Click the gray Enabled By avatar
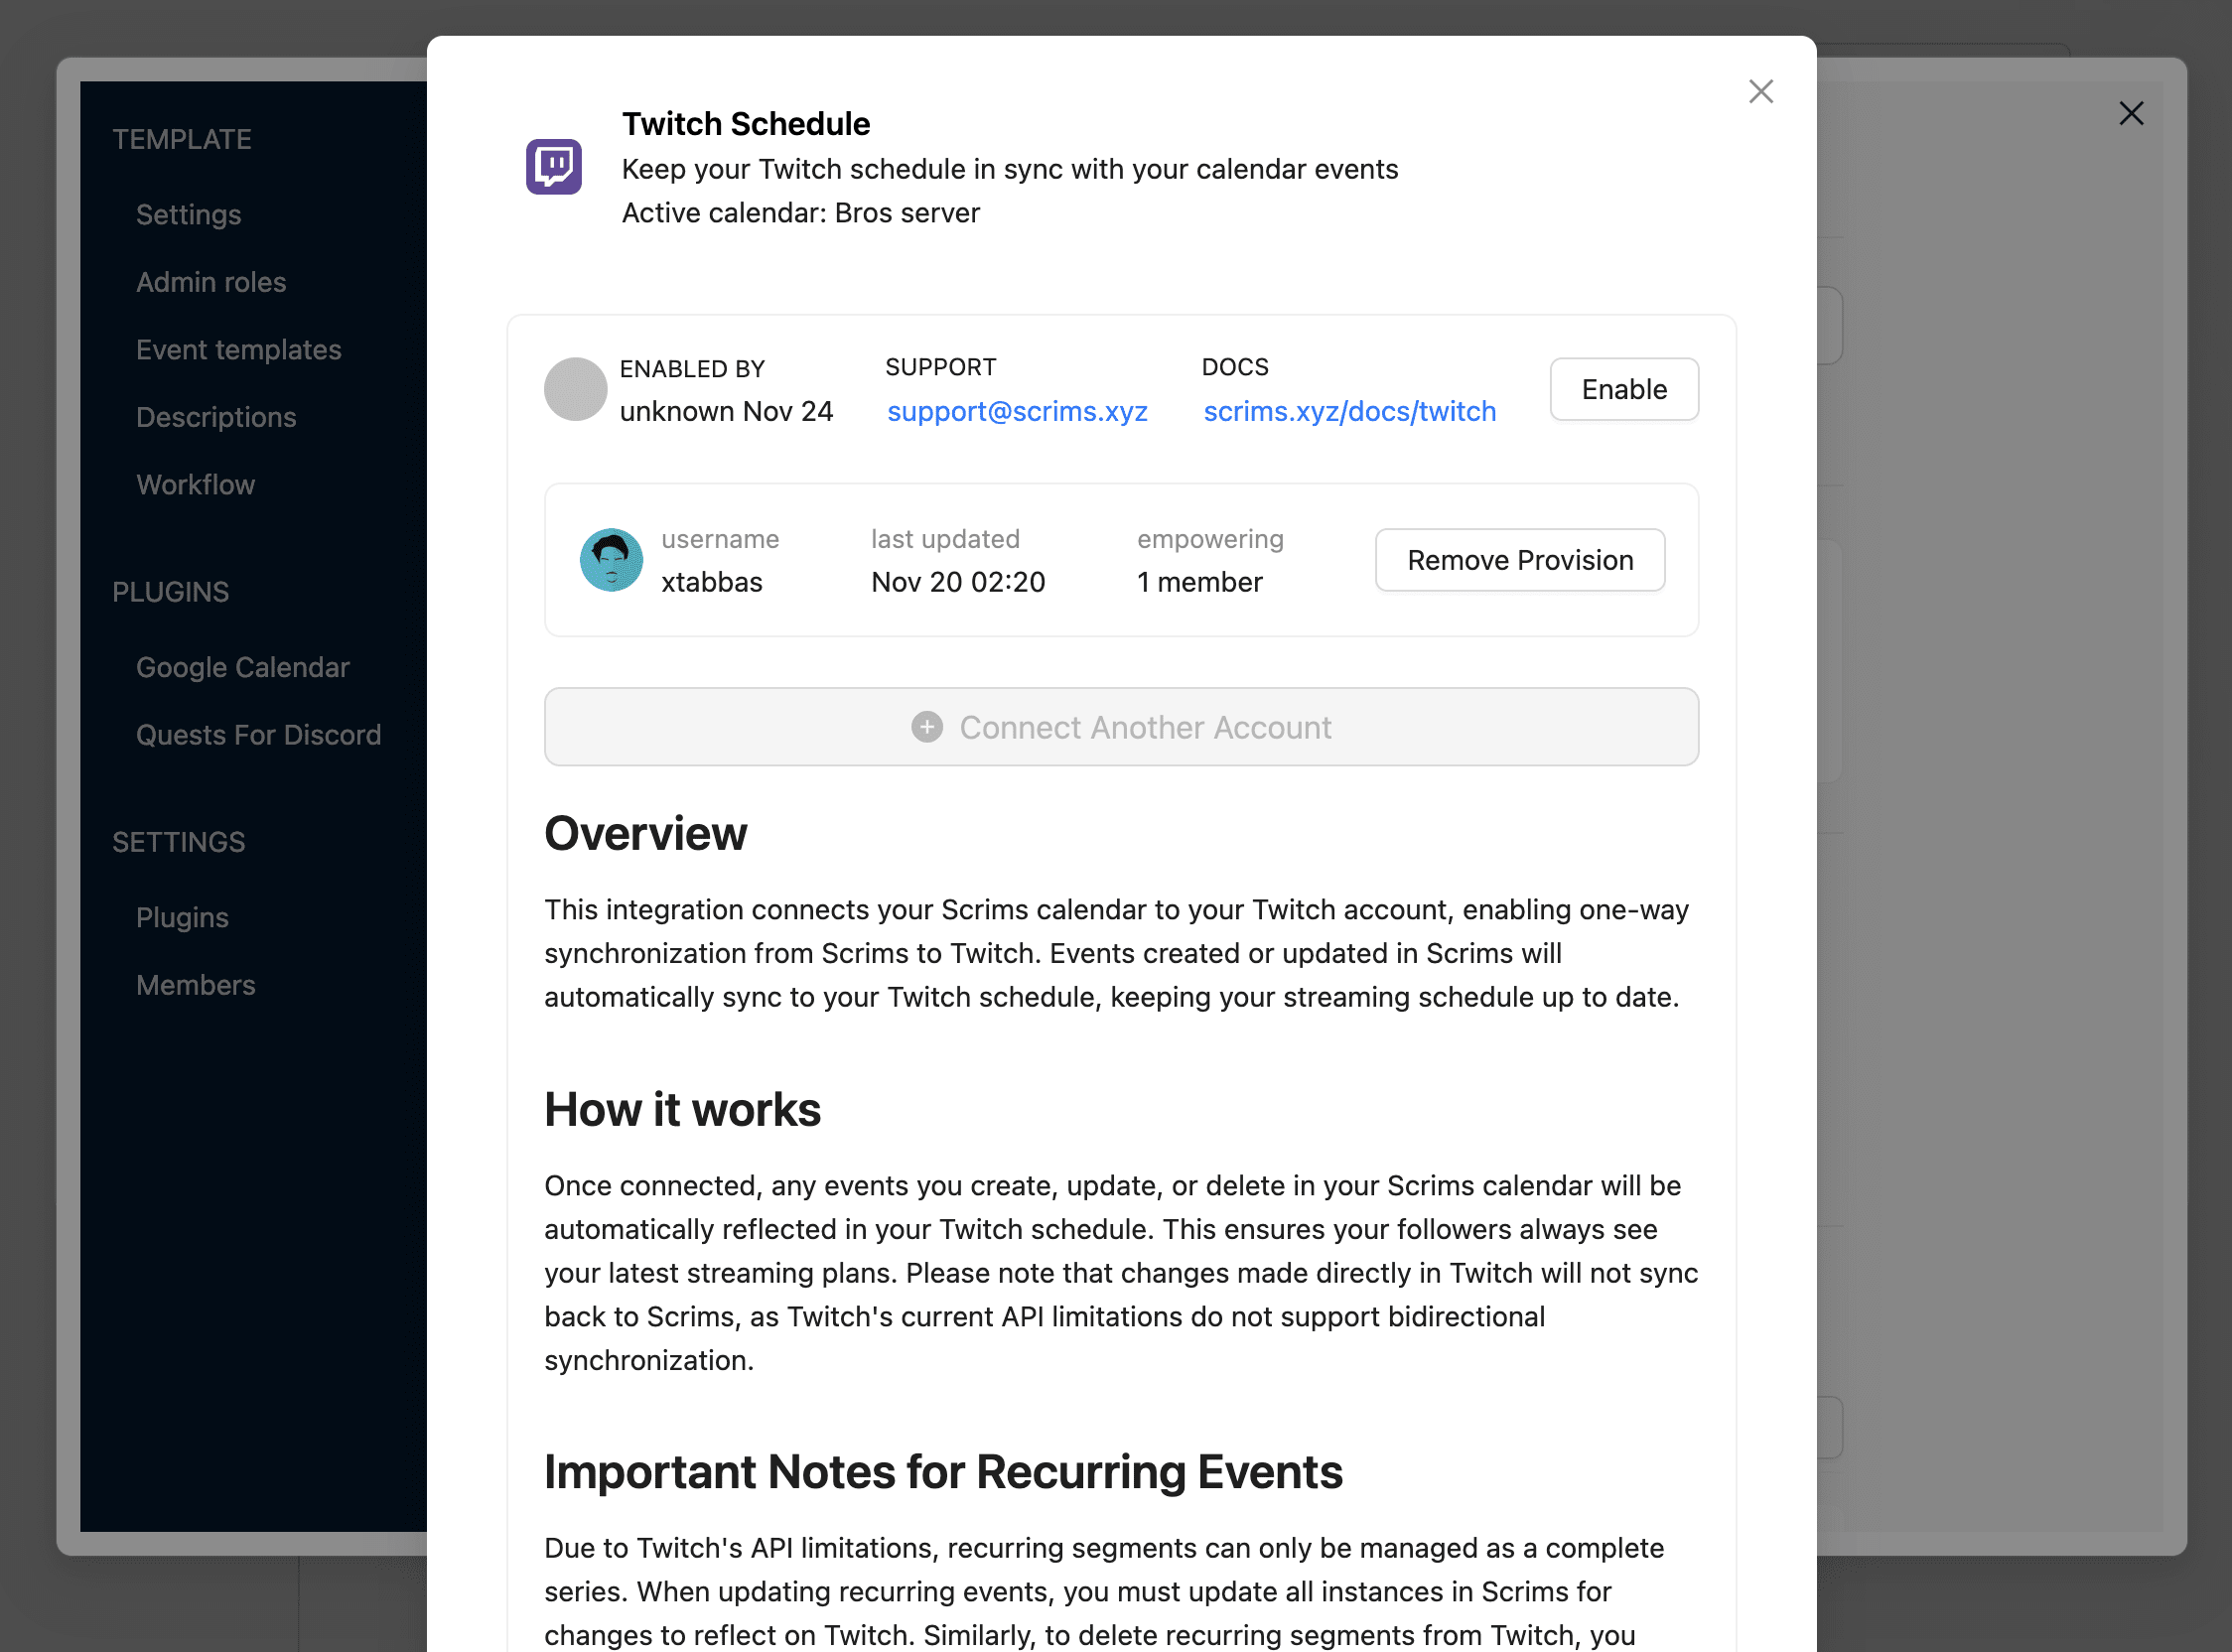Screen dimensions: 2232x1652 tap(575, 389)
